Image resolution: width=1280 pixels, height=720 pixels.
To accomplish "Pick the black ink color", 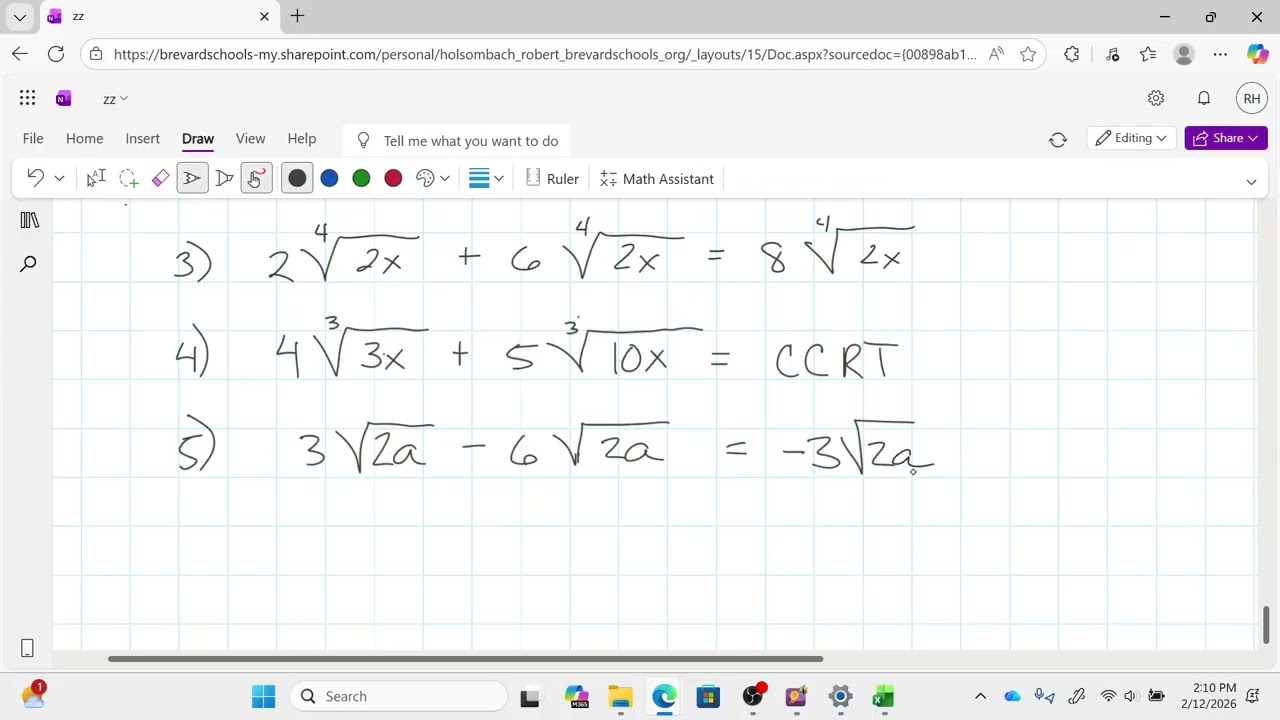I will click(297, 178).
